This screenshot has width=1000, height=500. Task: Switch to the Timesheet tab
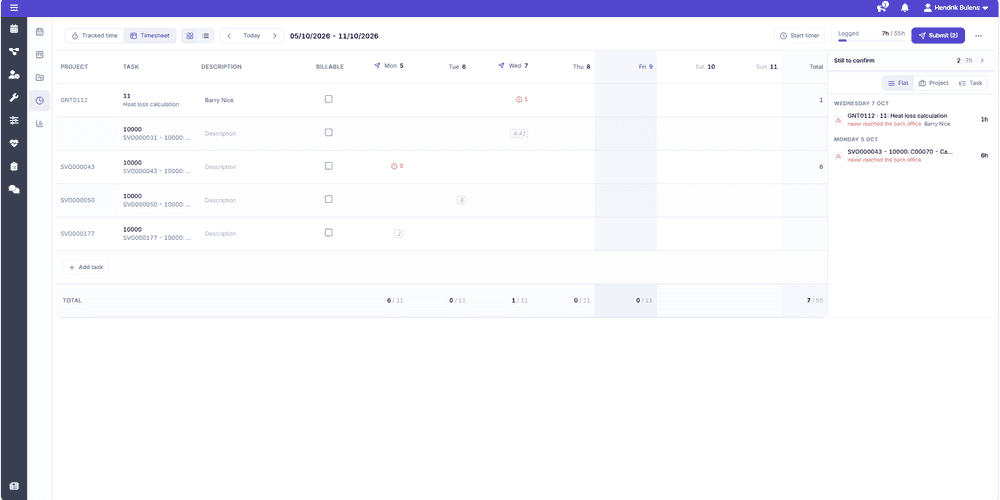tap(150, 36)
